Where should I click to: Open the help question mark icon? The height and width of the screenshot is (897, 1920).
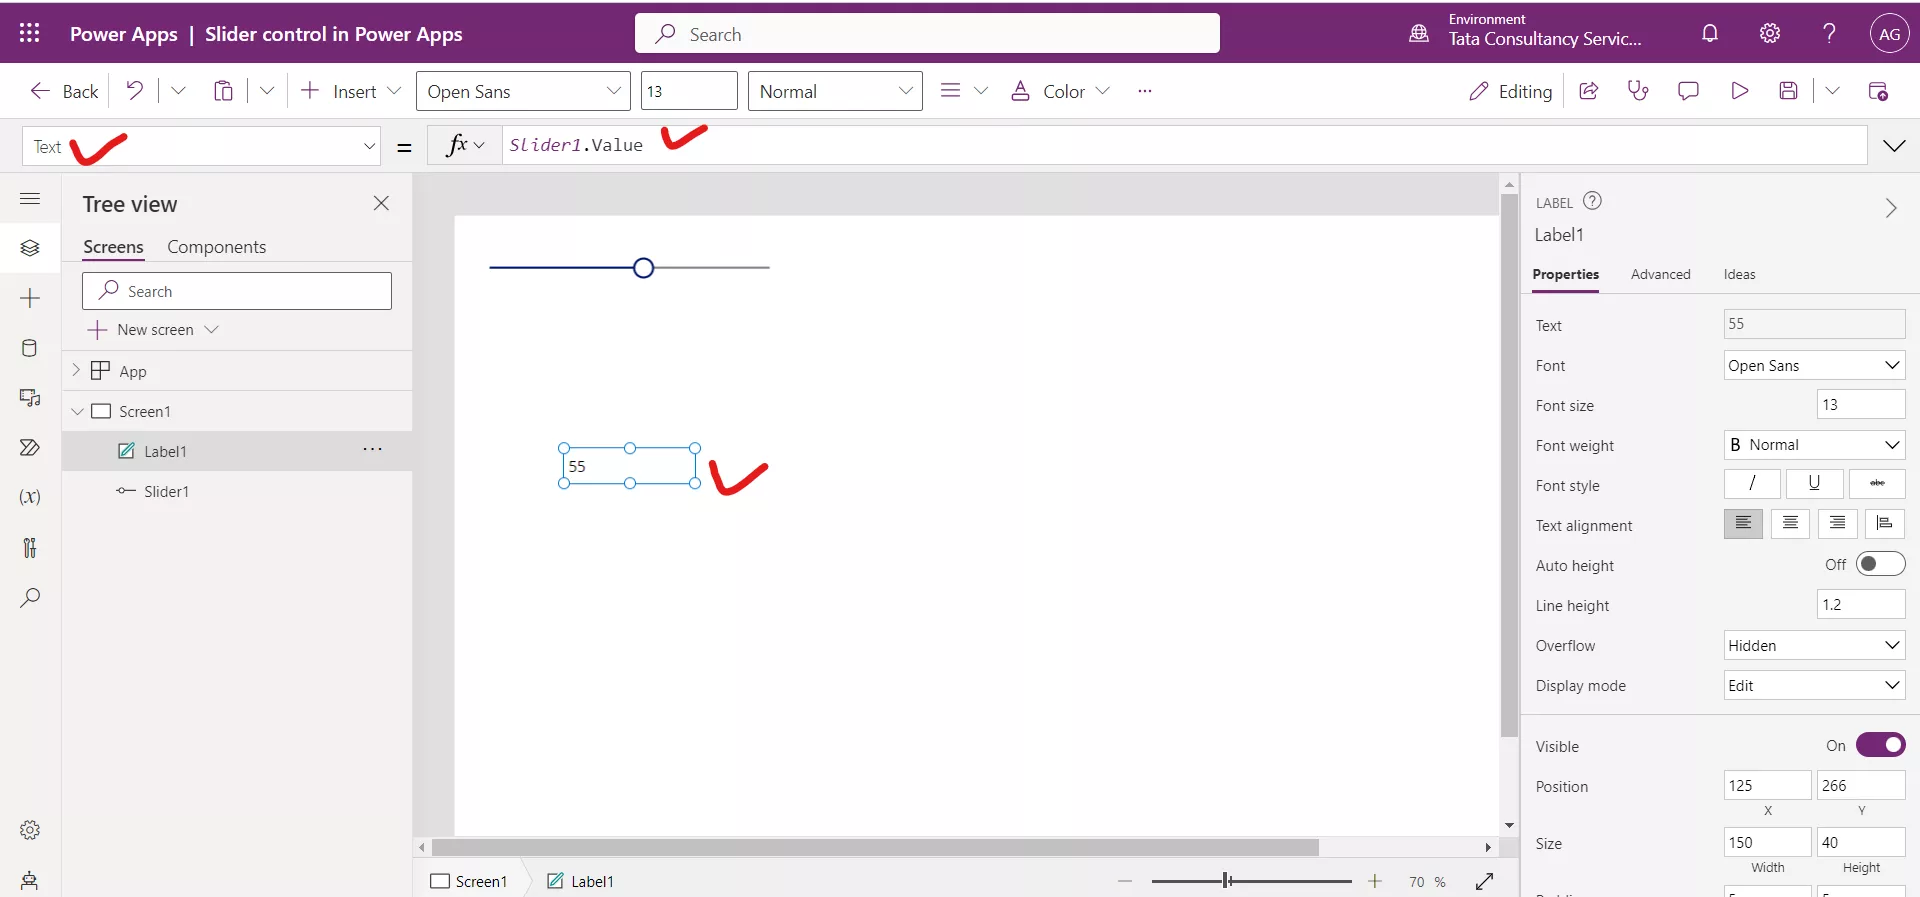1829,33
